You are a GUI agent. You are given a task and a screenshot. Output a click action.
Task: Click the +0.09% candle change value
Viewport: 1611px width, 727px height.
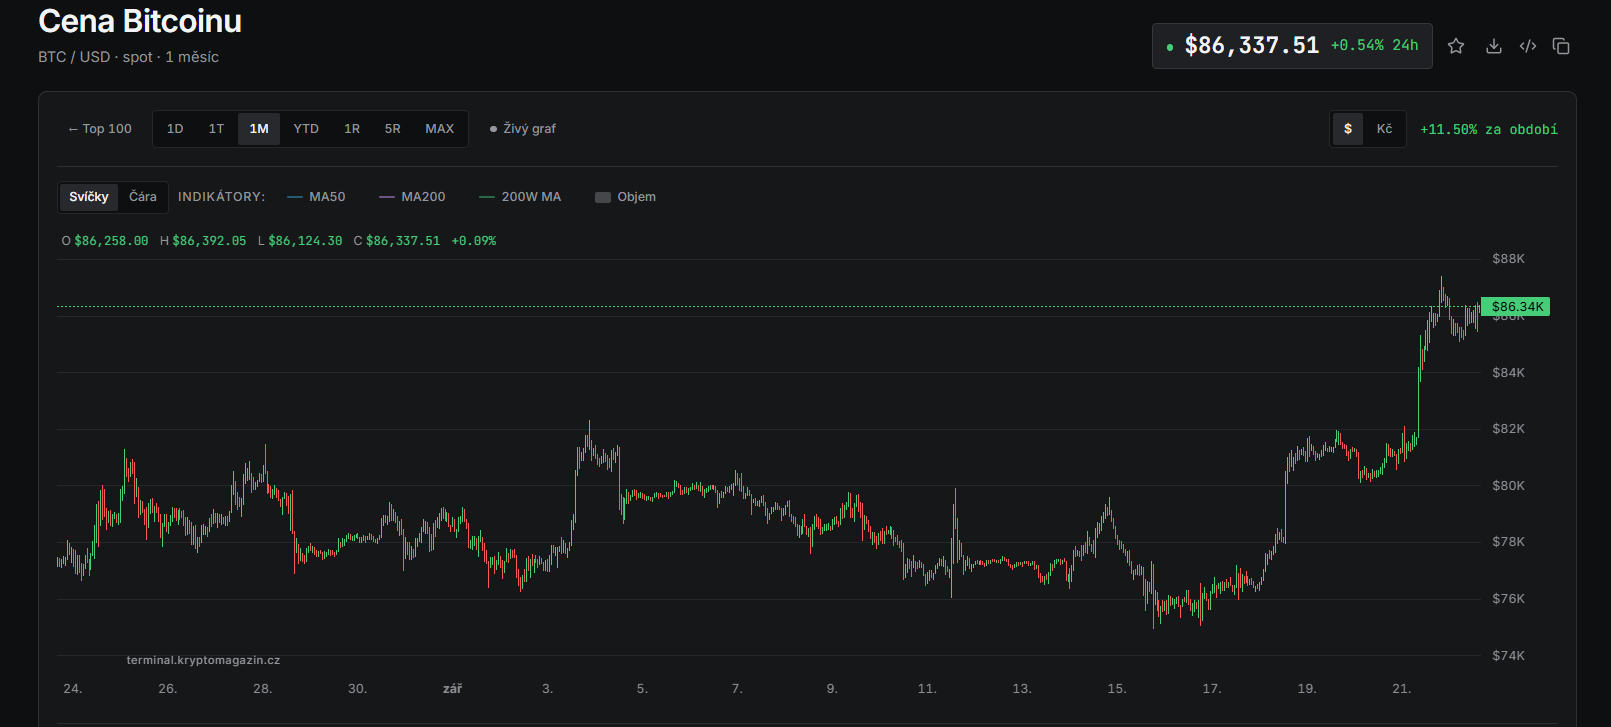click(474, 241)
